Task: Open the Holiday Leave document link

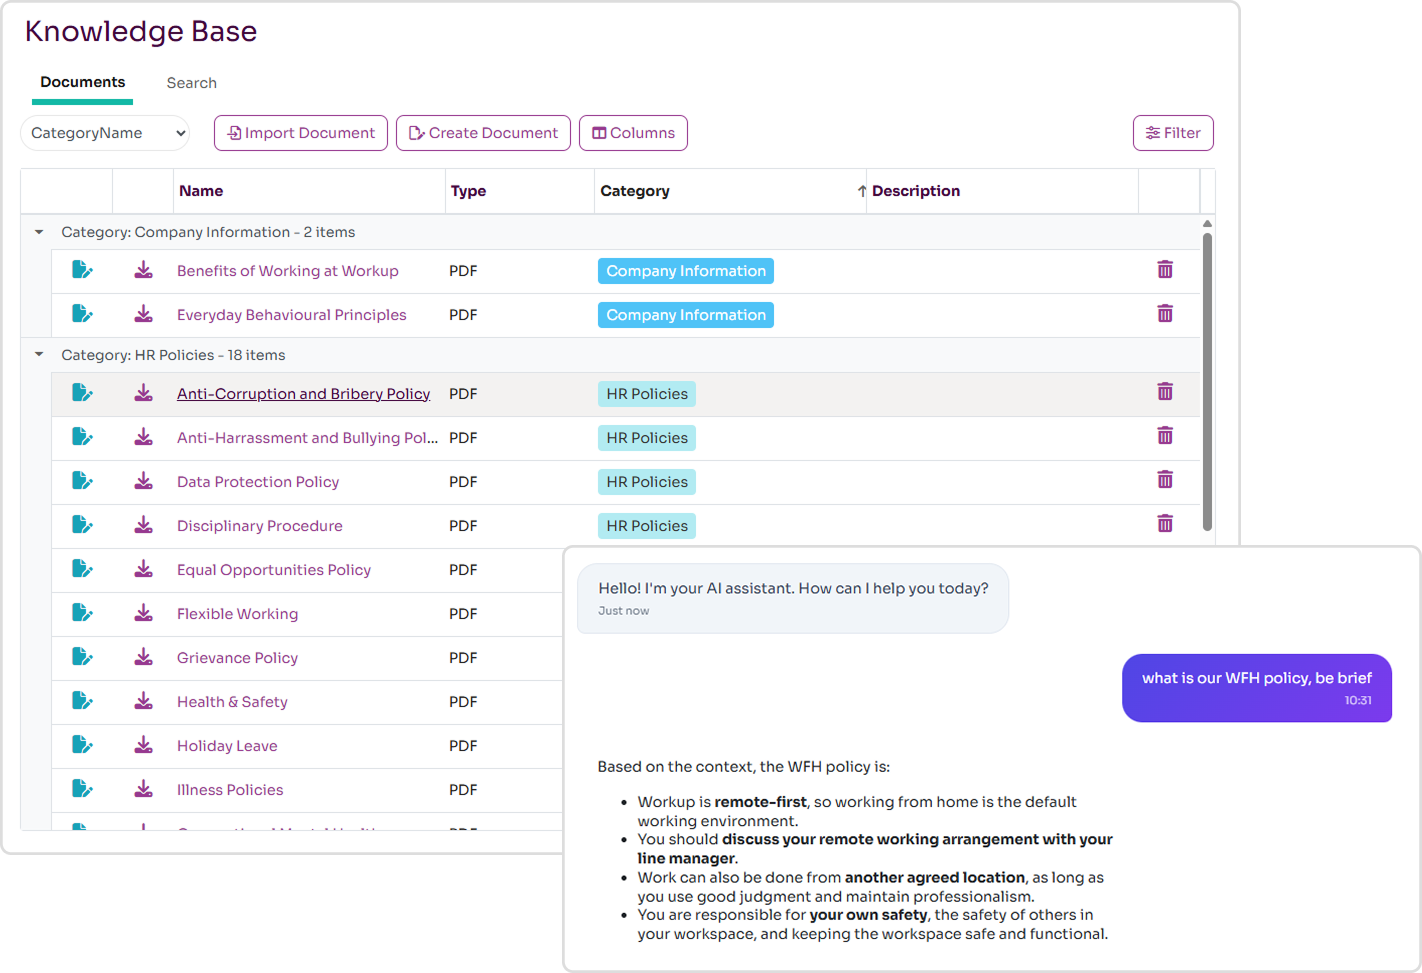Action: click(x=227, y=746)
